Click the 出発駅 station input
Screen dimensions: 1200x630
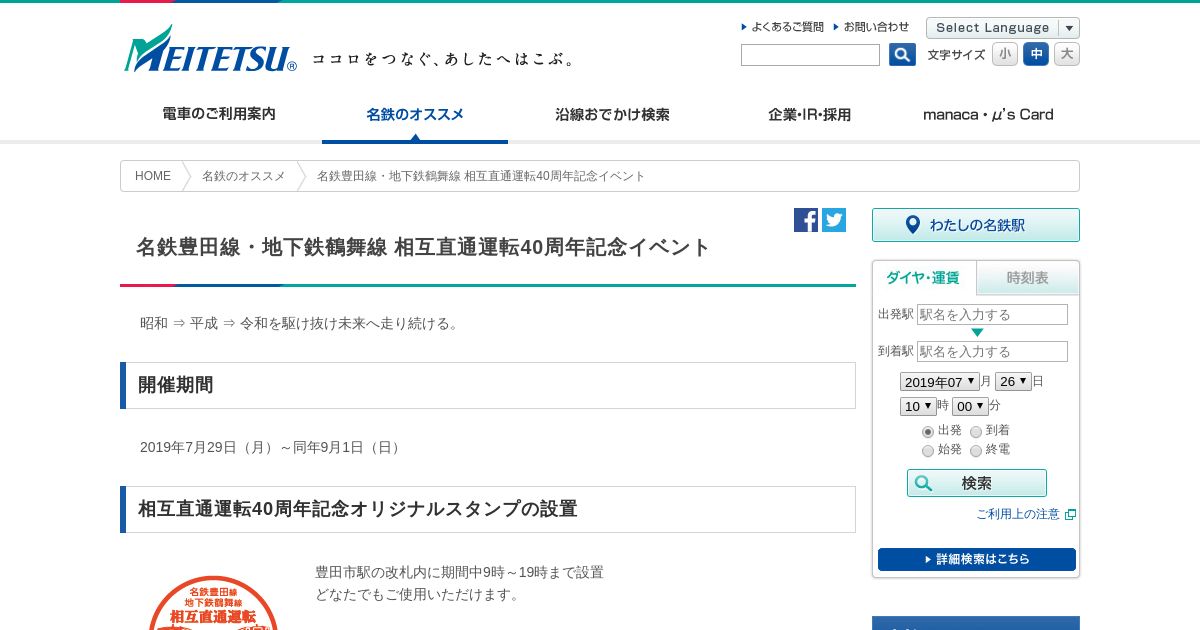pyautogui.click(x=992, y=314)
